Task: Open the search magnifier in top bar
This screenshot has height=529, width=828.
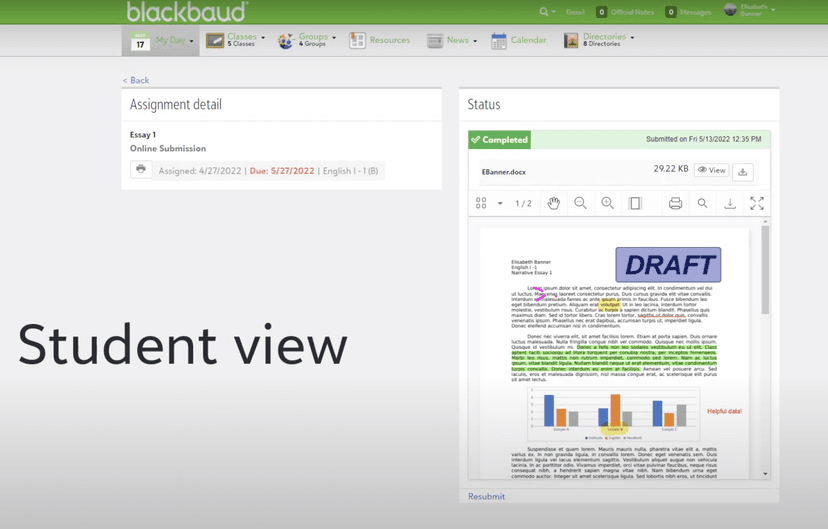Action: coord(543,12)
